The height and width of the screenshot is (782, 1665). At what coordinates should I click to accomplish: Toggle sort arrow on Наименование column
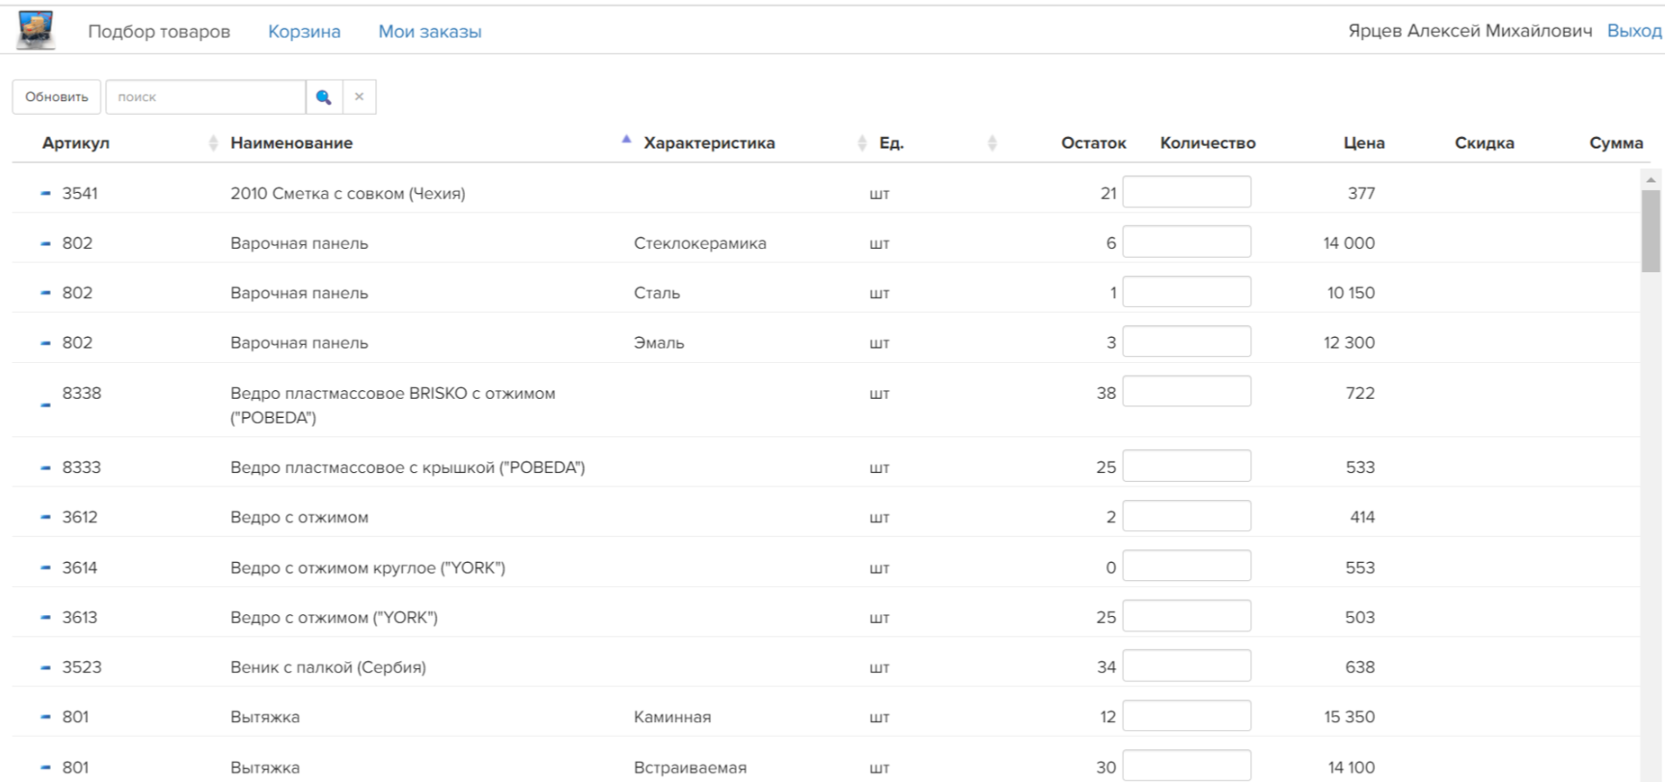pos(626,140)
